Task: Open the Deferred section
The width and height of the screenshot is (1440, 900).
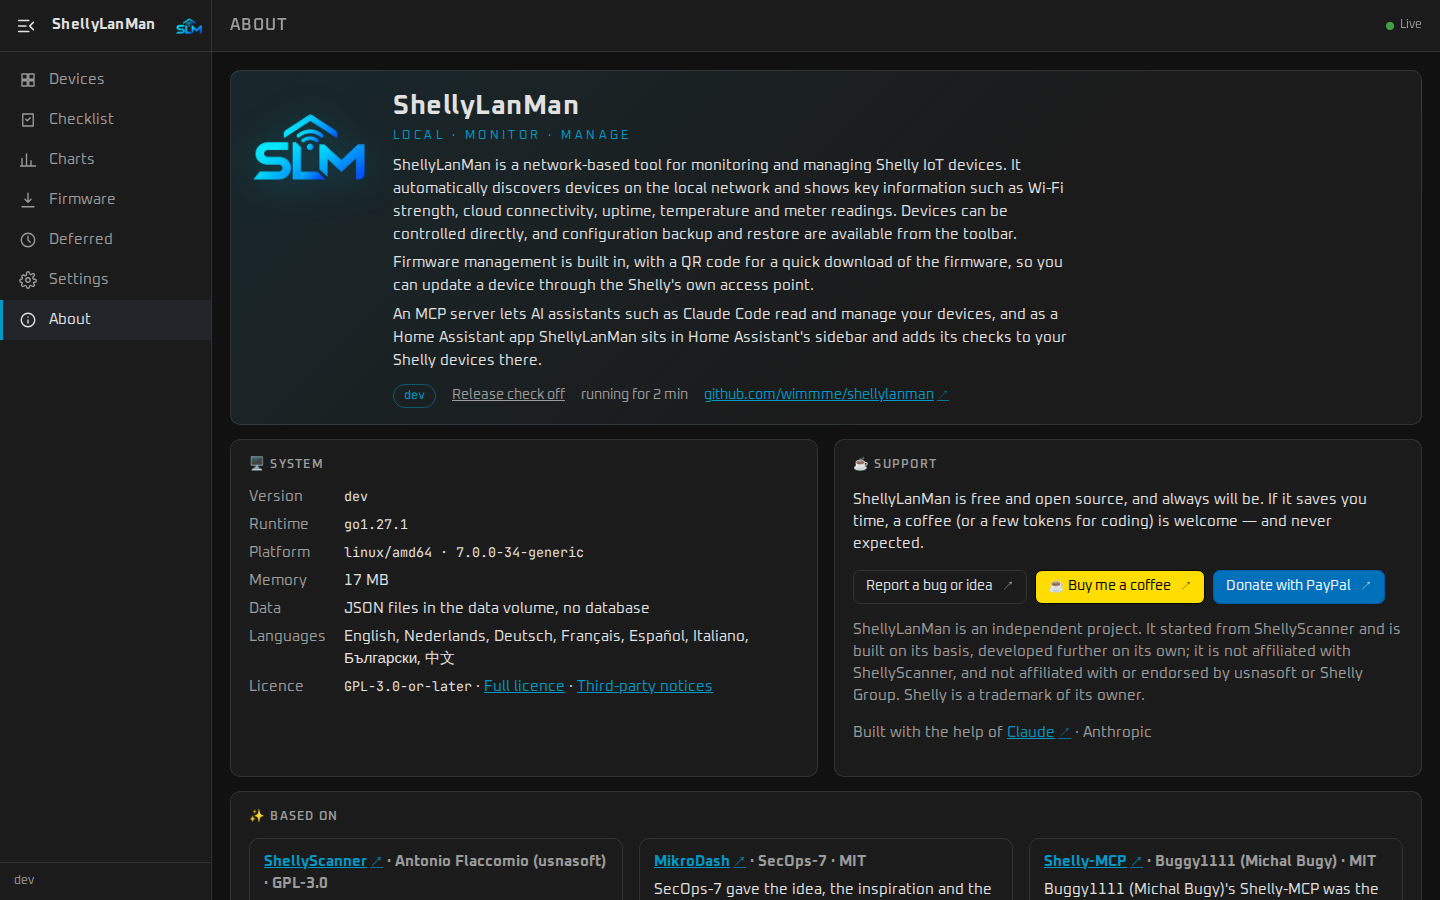Action: click(x=106, y=239)
